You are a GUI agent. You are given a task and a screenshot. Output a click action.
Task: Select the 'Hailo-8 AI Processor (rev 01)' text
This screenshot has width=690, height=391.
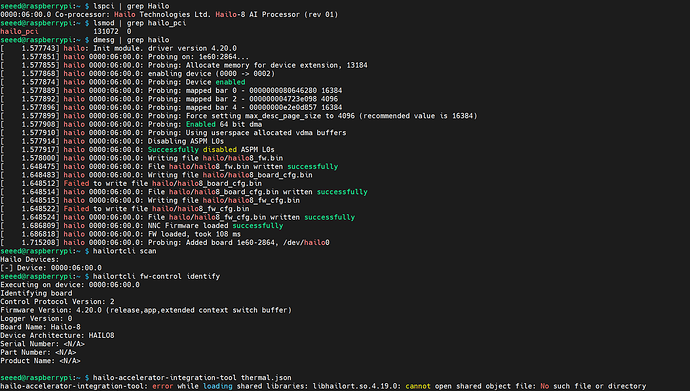(x=276, y=15)
